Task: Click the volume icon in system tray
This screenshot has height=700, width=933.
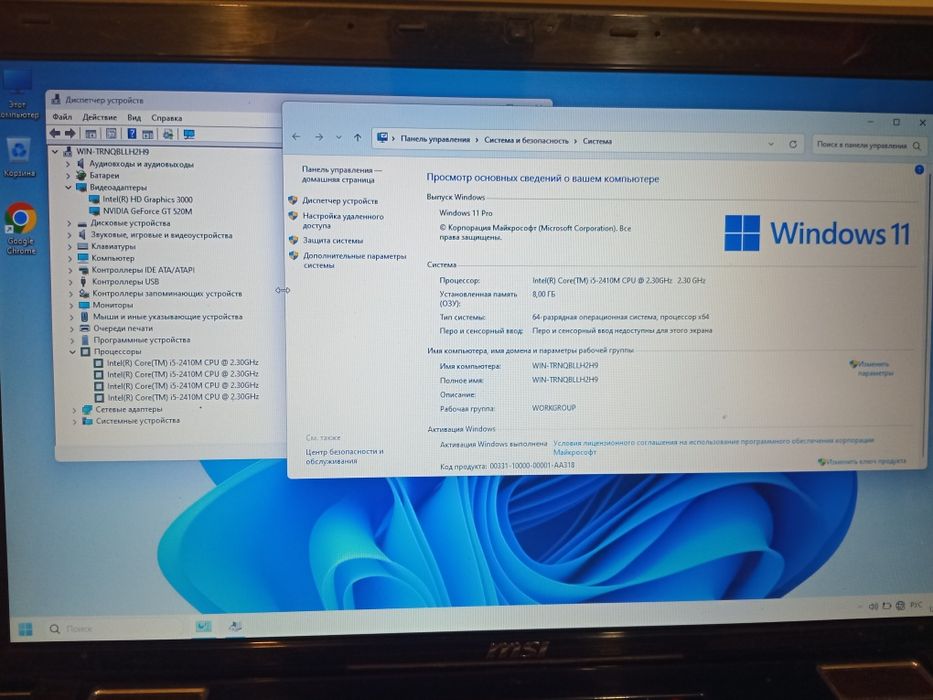Action: pyautogui.click(x=873, y=606)
